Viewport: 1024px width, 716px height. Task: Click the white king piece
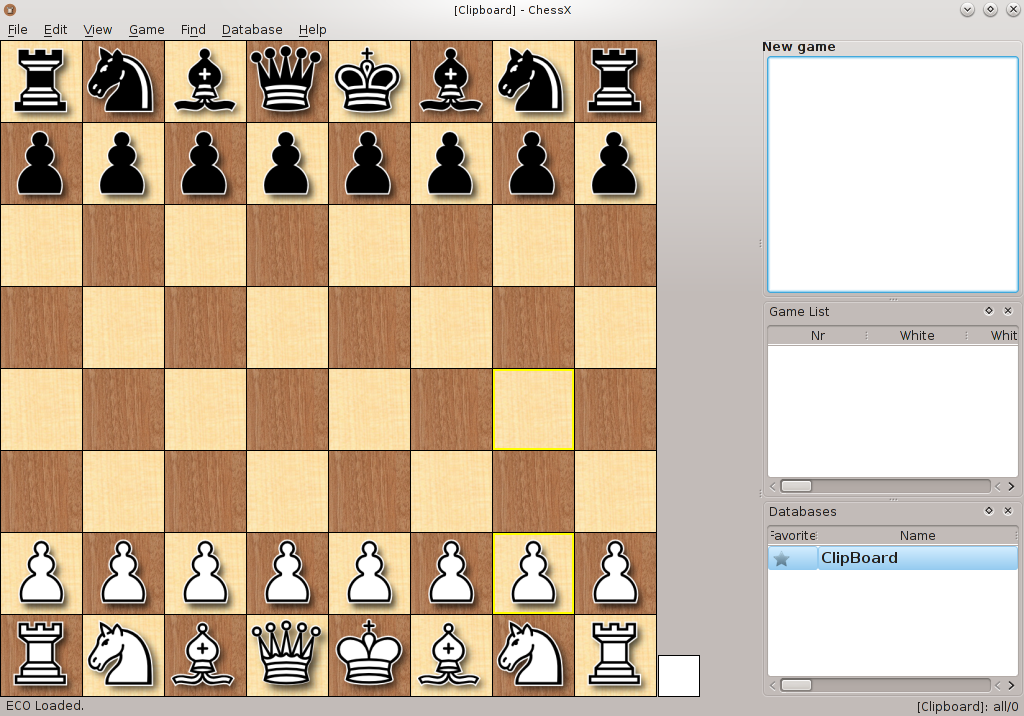(370, 655)
